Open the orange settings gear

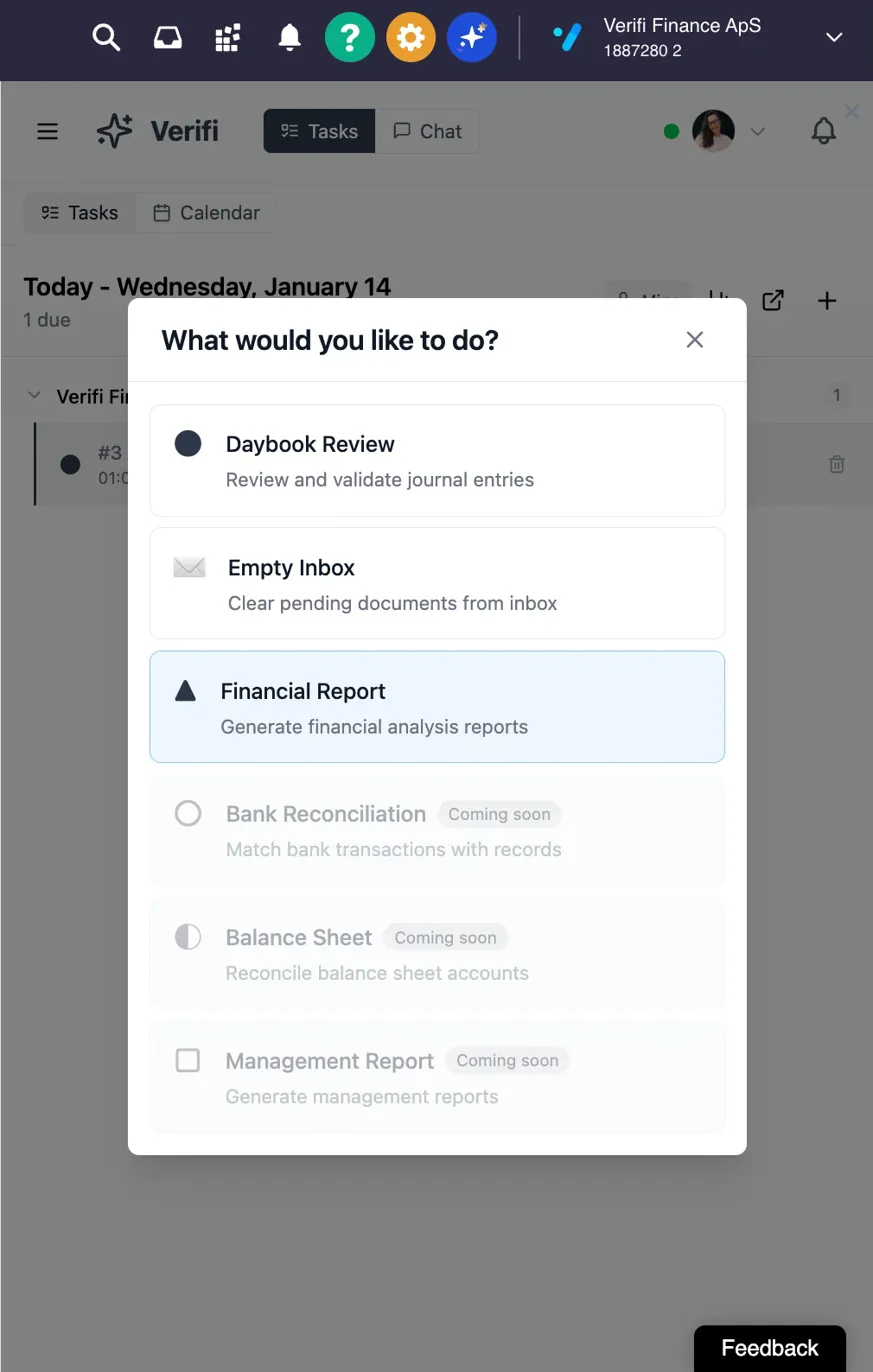[411, 38]
